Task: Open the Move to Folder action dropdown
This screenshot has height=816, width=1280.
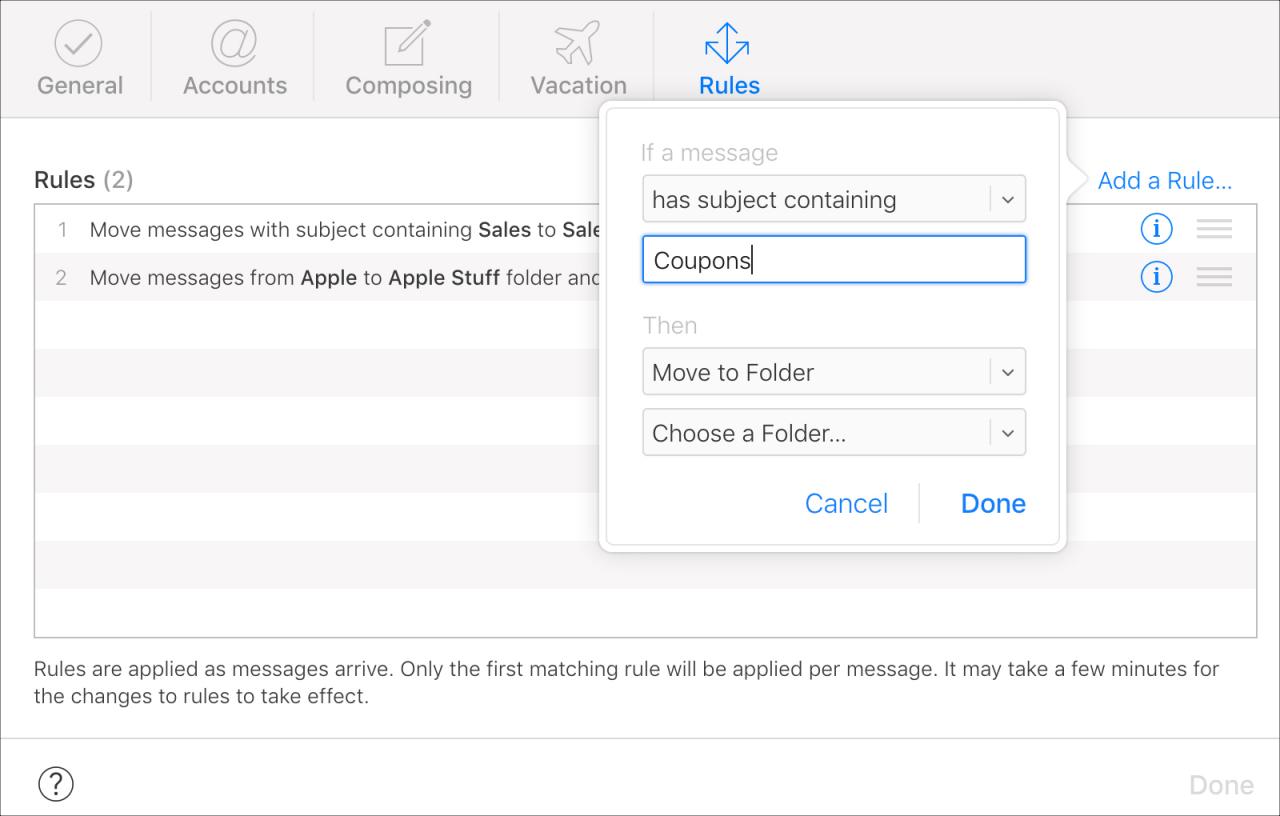Action: [834, 372]
